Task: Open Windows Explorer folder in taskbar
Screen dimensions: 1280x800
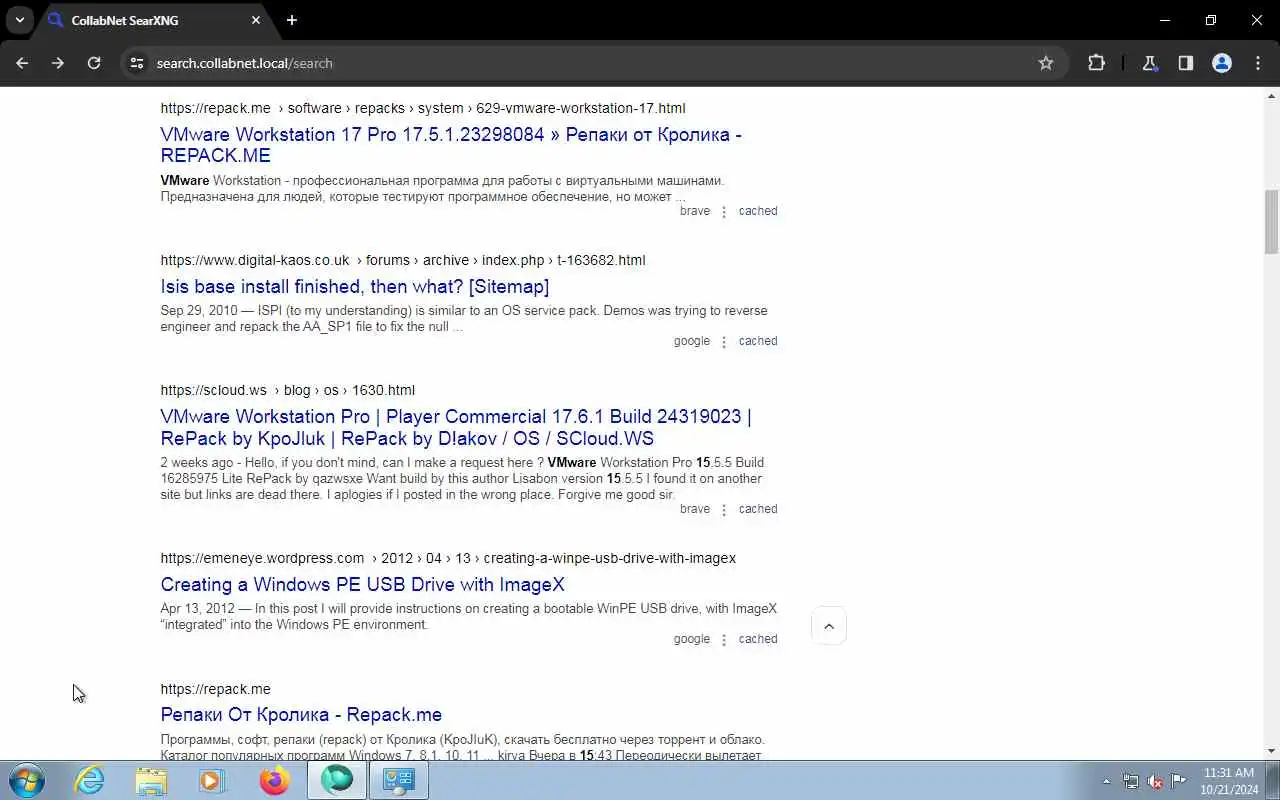Action: pos(151,780)
